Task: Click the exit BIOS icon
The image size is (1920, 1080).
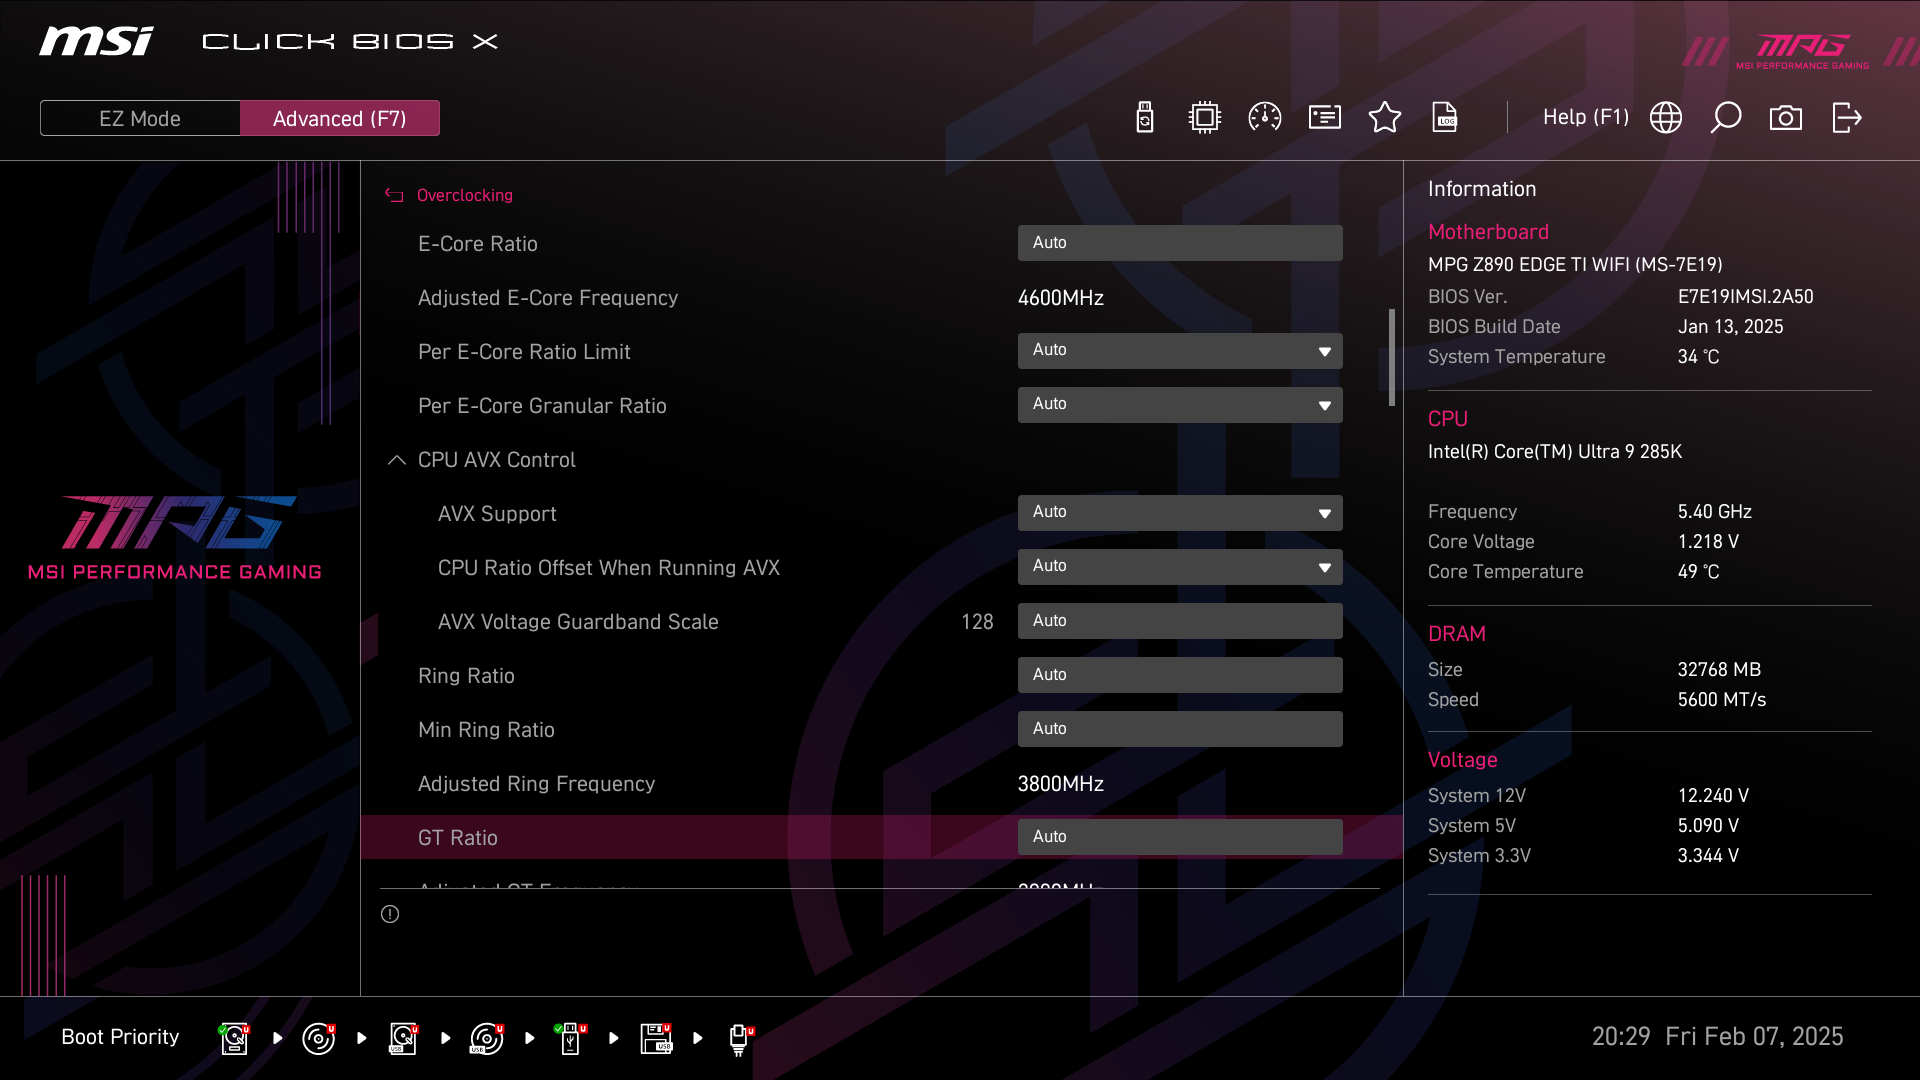Action: click(x=1846, y=118)
